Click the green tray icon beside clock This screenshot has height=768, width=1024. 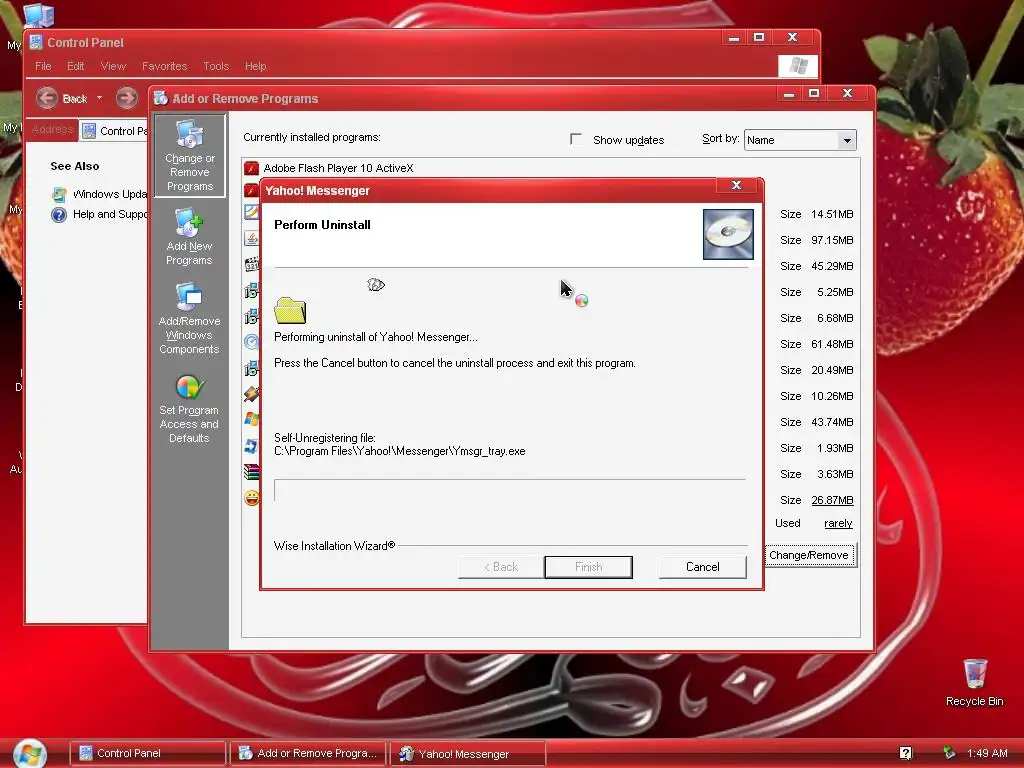tap(949, 753)
